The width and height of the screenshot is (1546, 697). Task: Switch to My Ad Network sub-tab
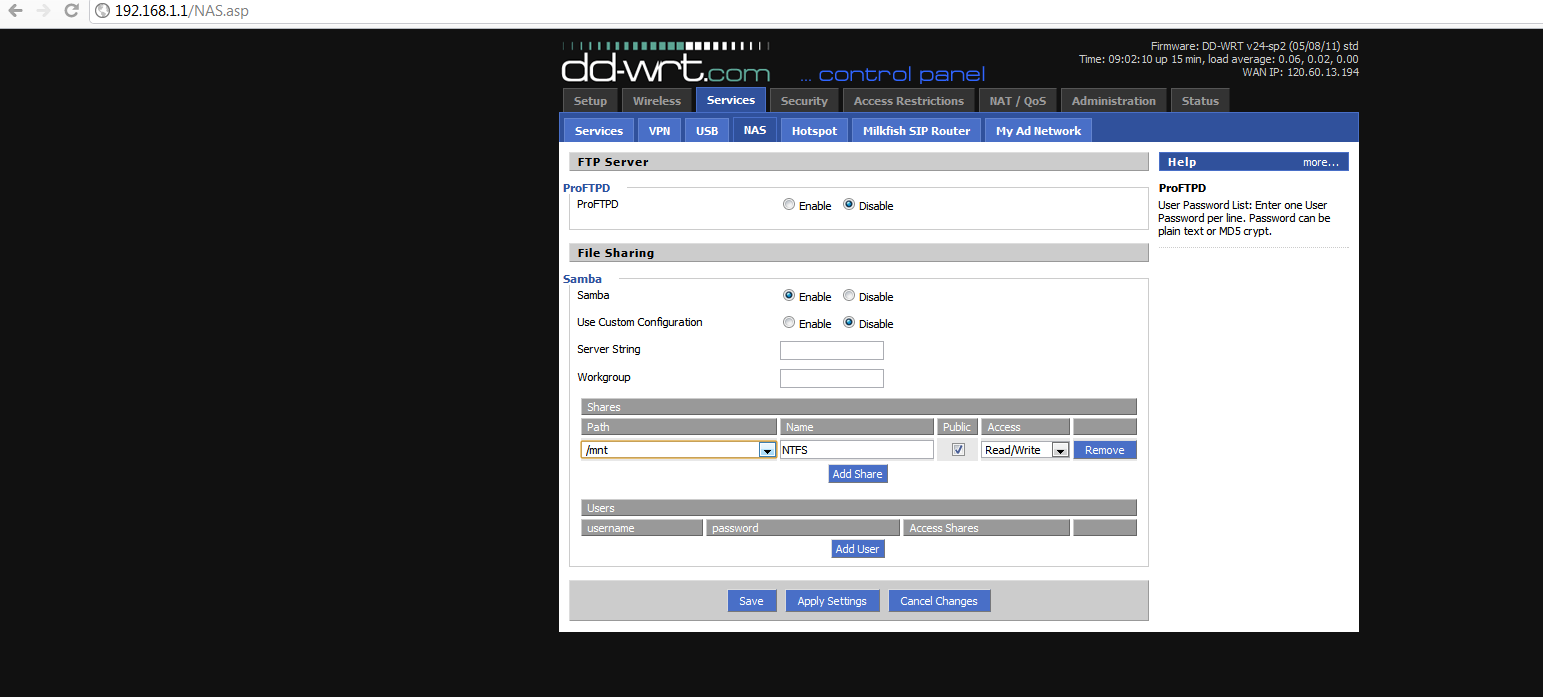click(1039, 131)
